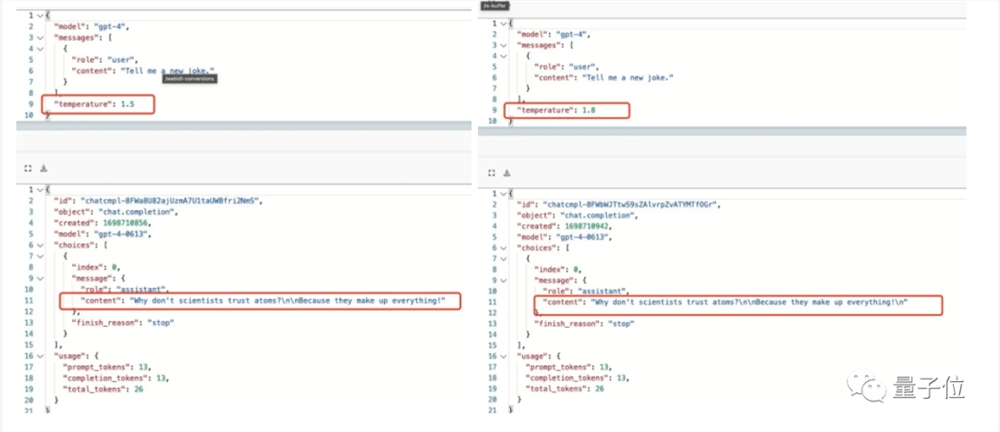
Task: Click the chatcmpl id string in the right response
Action: pos(639,204)
